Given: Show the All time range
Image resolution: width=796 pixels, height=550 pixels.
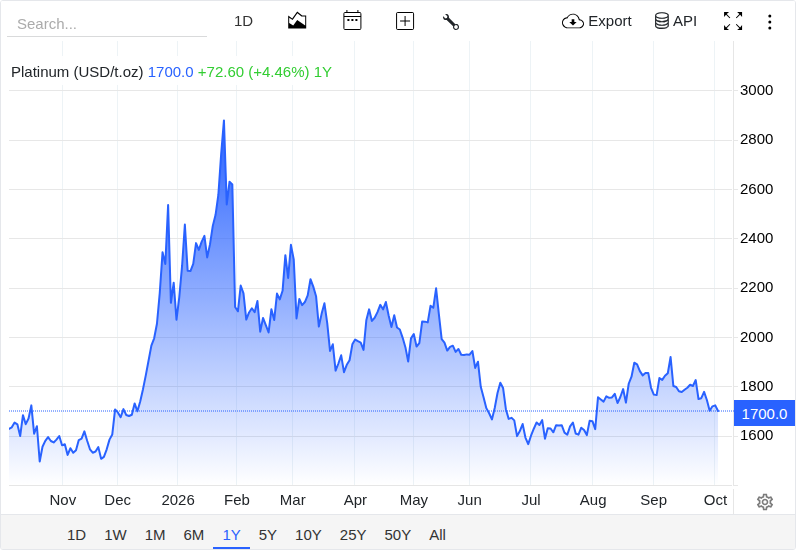Looking at the screenshot, I should pos(437,535).
